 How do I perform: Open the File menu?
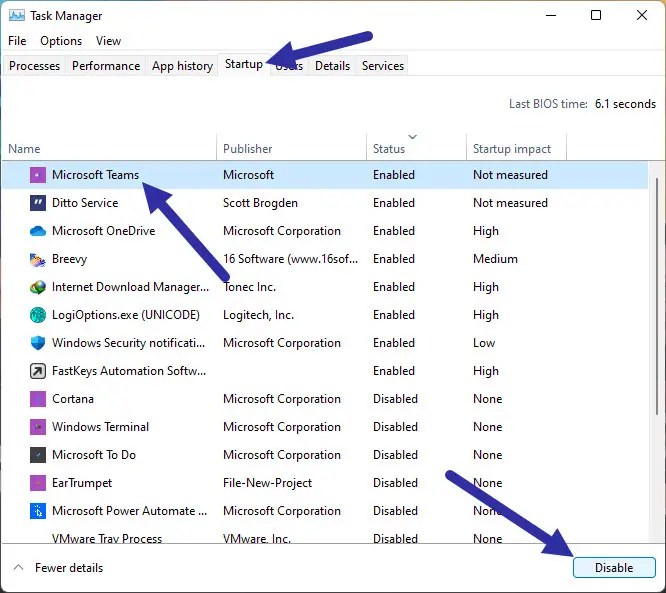[17, 41]
